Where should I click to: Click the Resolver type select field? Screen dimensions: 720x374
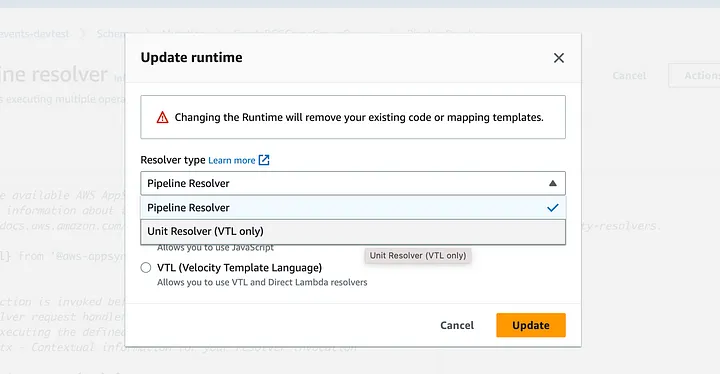[x=353, y=183]
